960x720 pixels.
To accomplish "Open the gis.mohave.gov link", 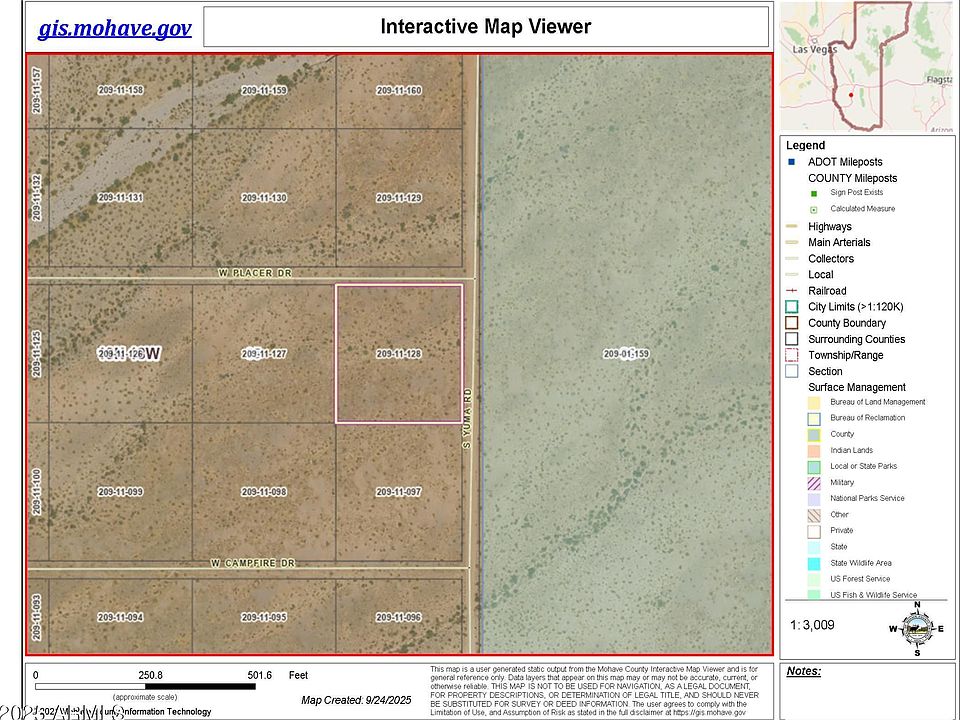I will coord(113,27).
